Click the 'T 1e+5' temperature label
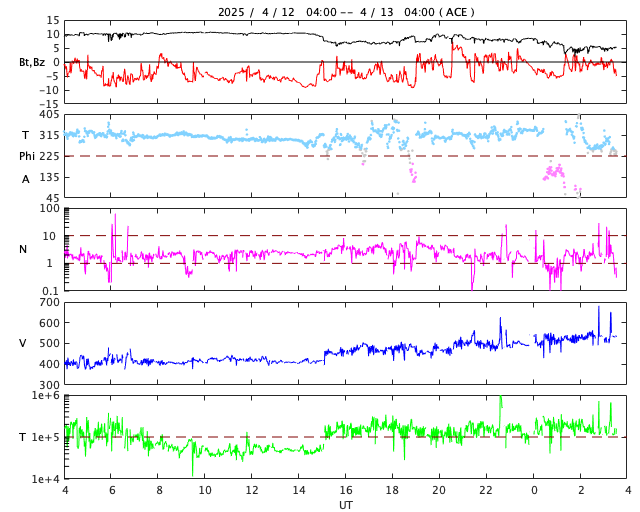The image size is (640, 512). coord(39,437)
